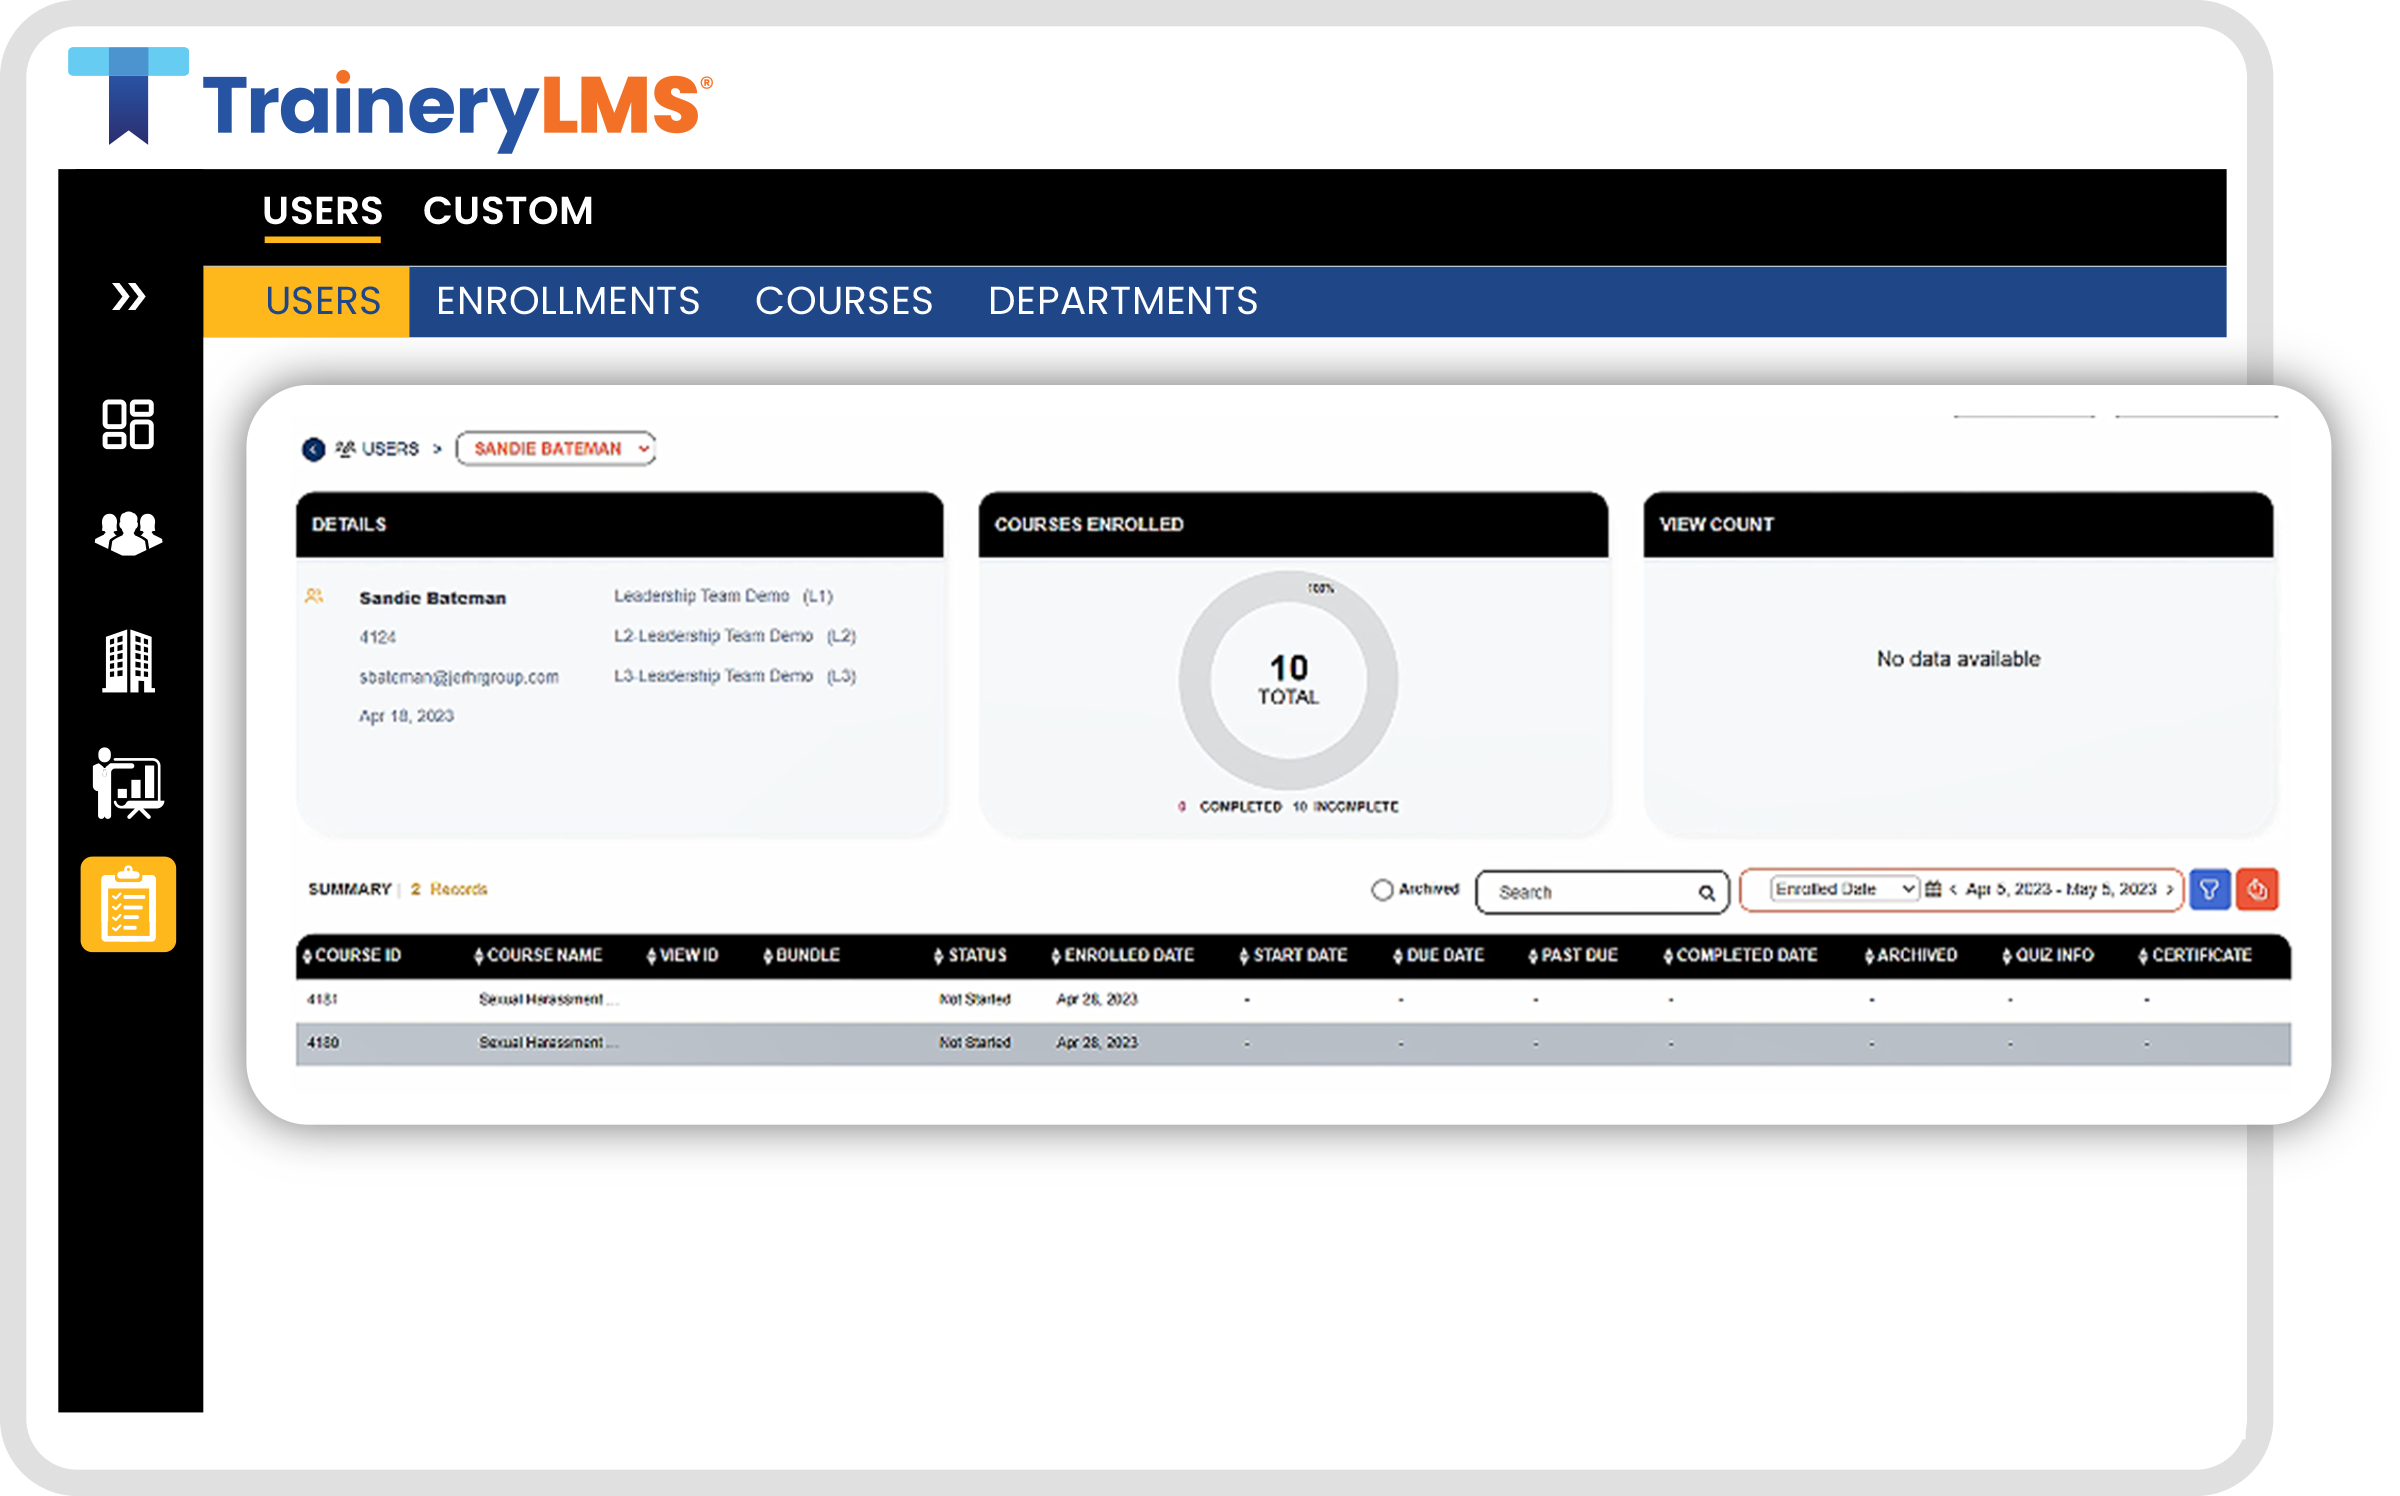The width and height of the screenshot is (2400, 1496).
Task: Click Sexual Harassment name in row 4180
Action: click(548, 1042)
